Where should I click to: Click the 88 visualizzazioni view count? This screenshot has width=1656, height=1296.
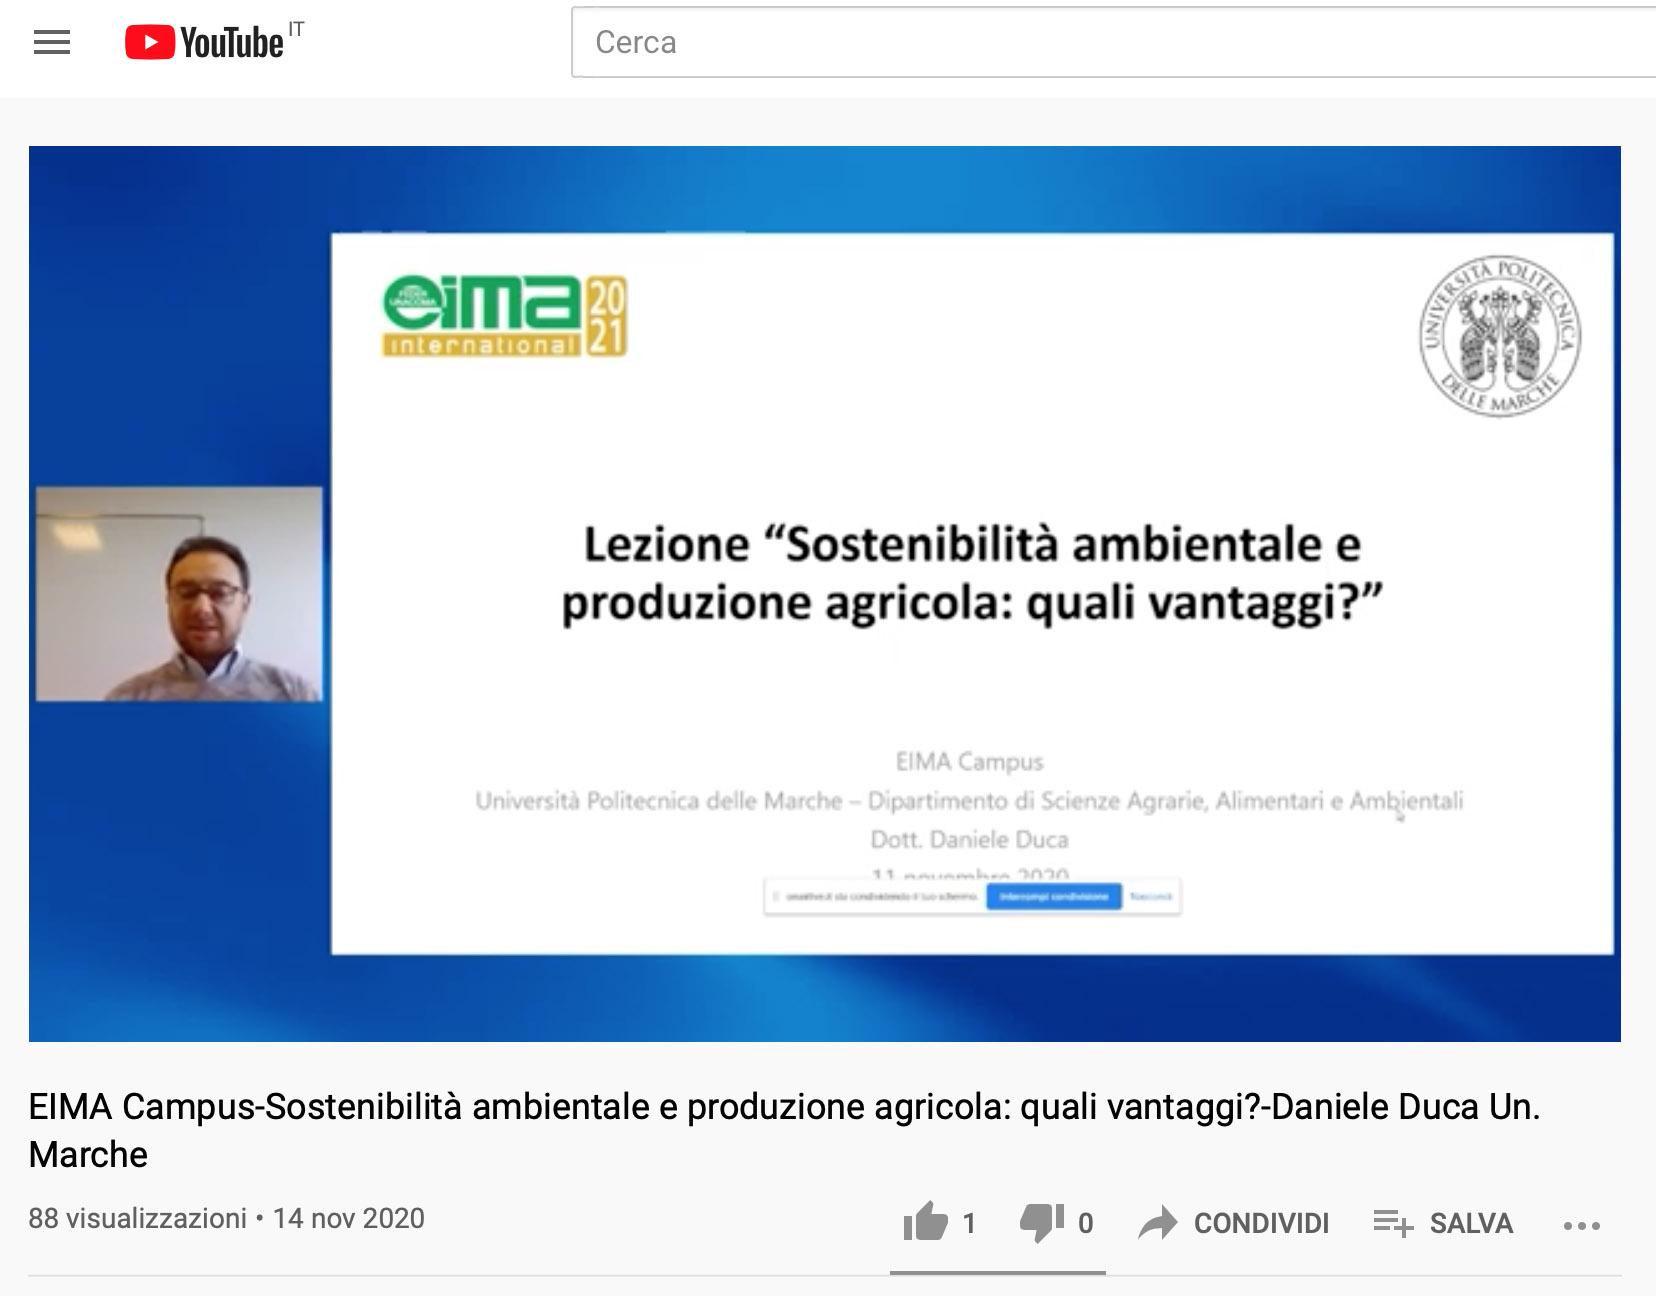[x=137, y=1218]
